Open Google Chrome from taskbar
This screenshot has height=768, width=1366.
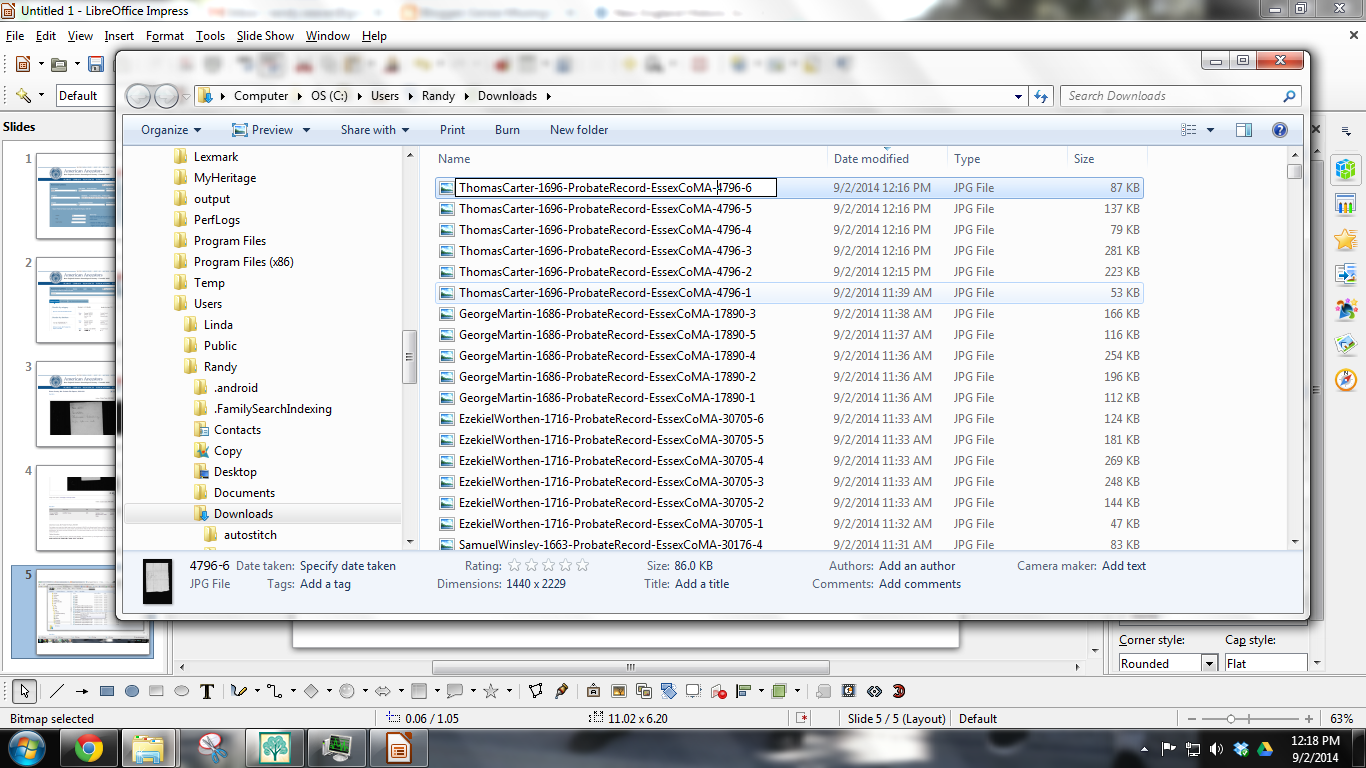click(x=88, y=748)
